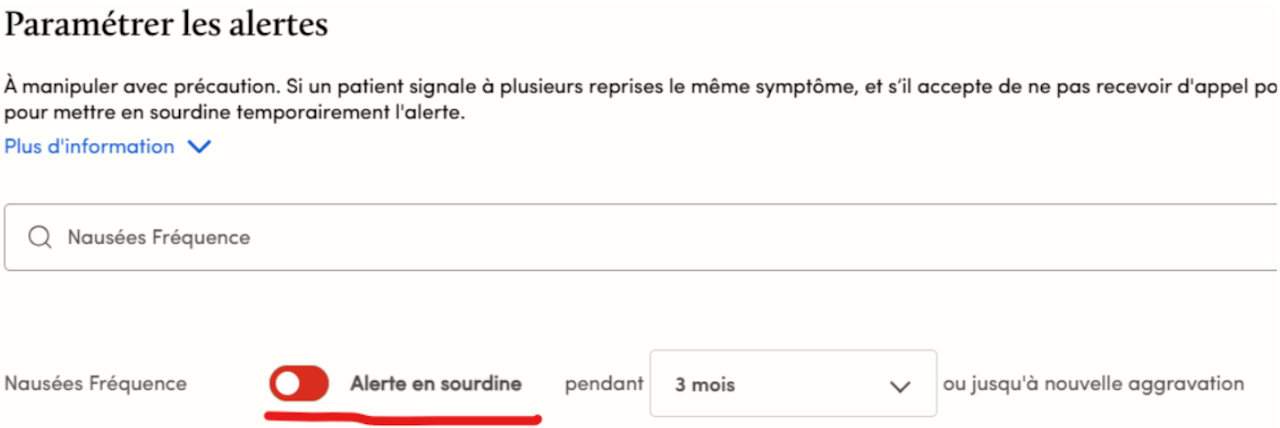The image size is (1280, 428).
Task: Click the Nausées Fréquence text inside search box
Action: (158, 237)
